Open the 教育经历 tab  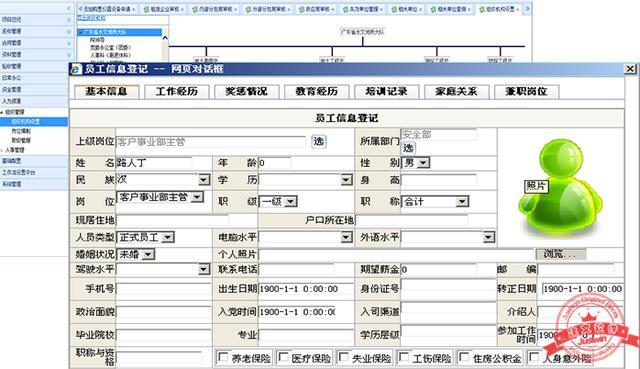[316, 91]
